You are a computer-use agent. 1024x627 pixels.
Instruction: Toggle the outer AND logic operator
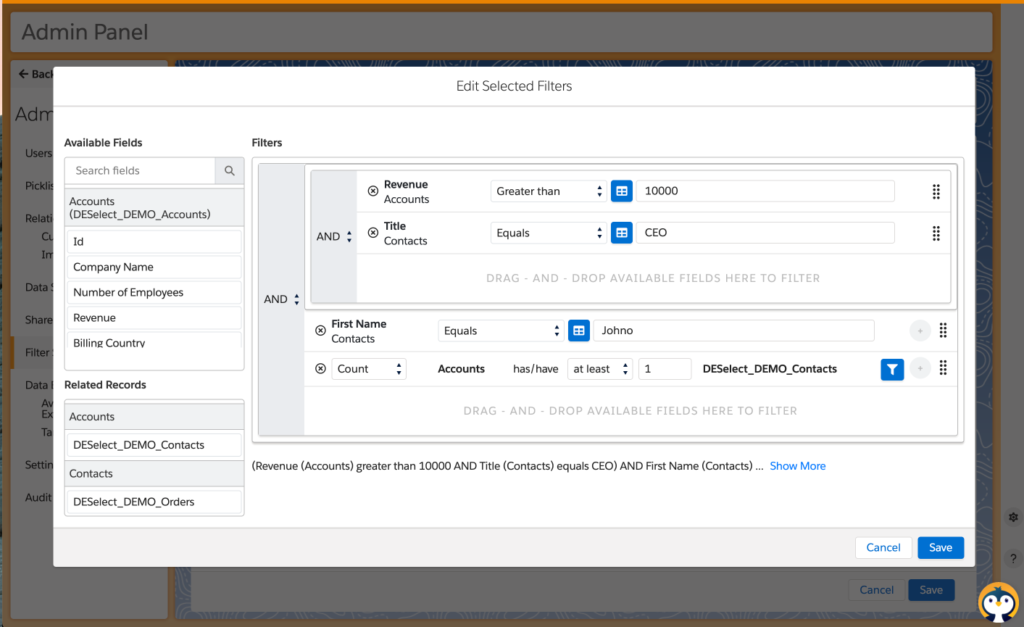[282, 299]
